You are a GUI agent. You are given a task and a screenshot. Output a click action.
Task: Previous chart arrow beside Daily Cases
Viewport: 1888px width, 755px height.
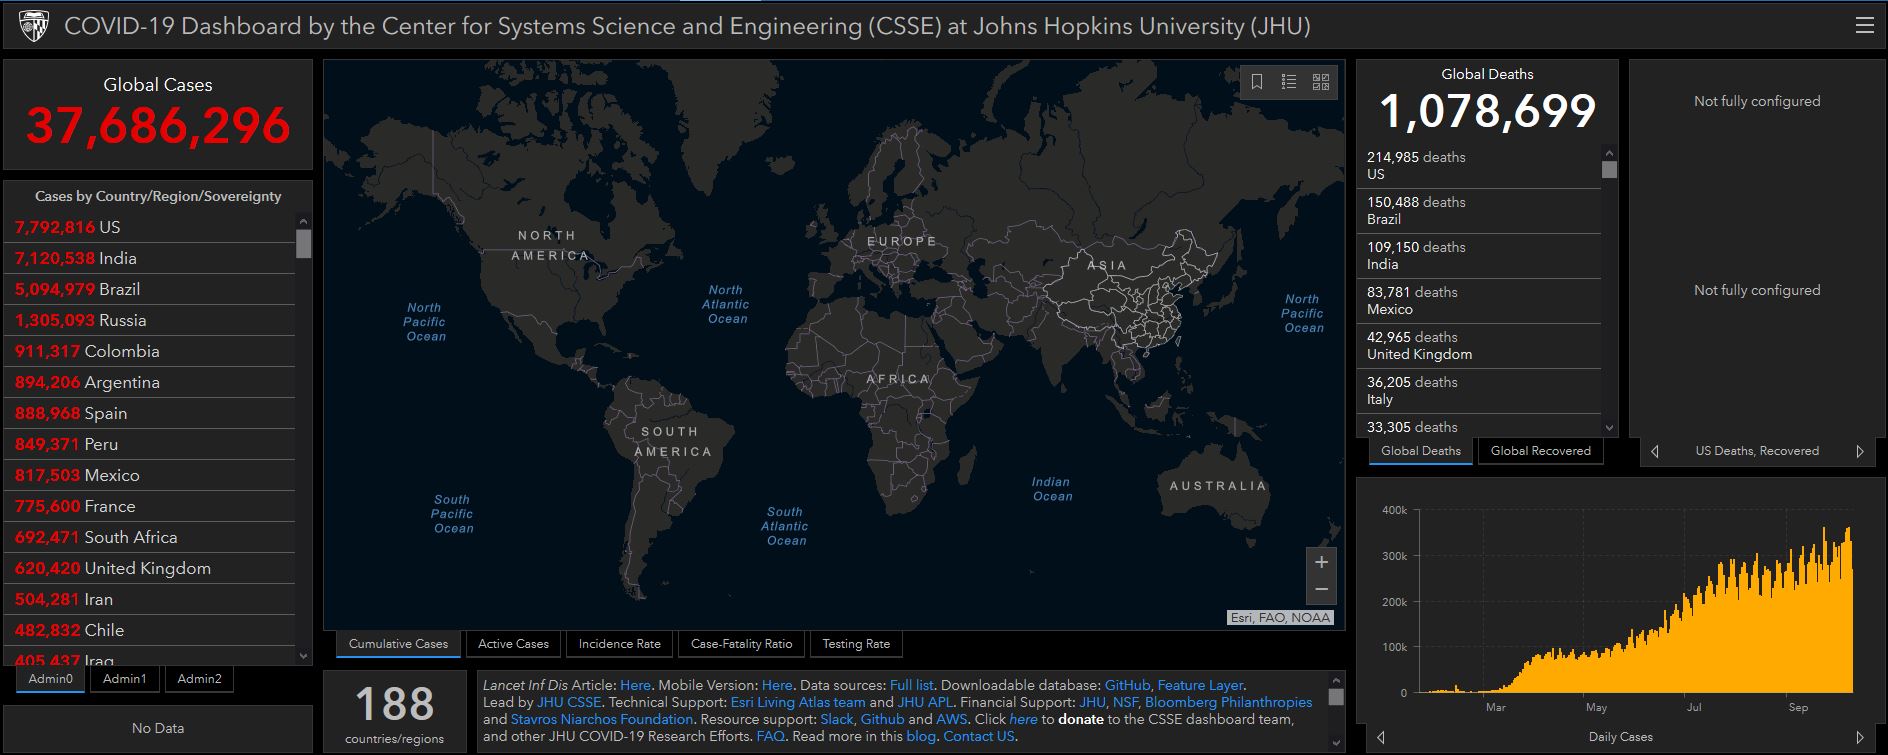(x=1381, y=737)
